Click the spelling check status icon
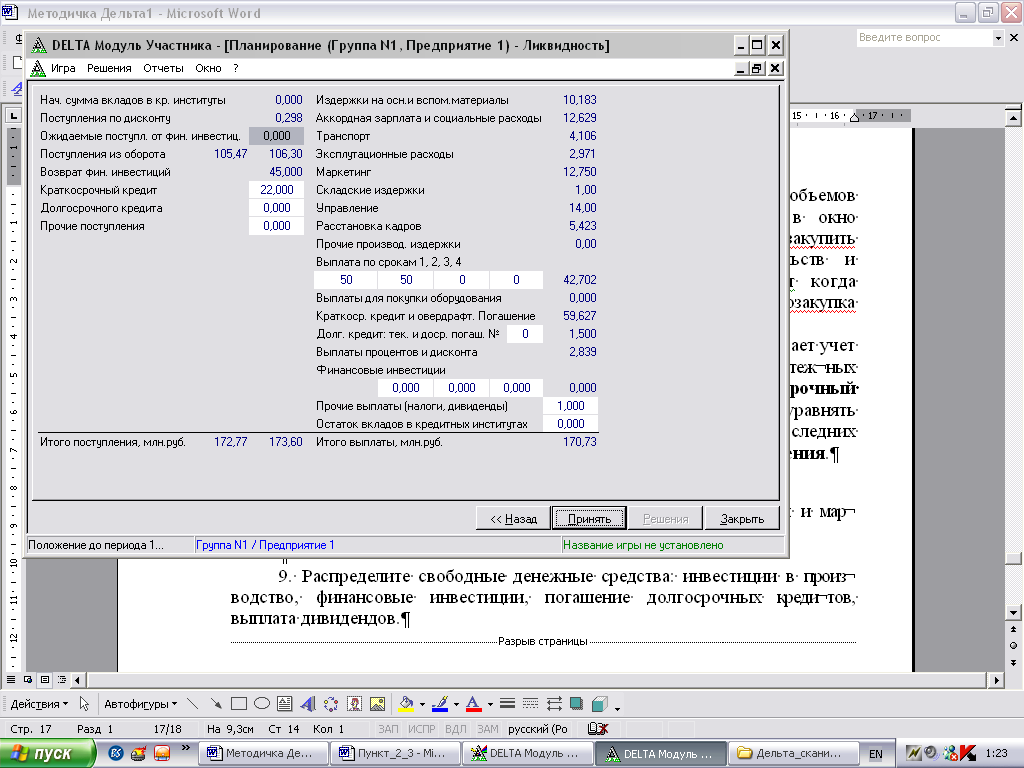This screenshot has width=1024, height=768. 598,729
